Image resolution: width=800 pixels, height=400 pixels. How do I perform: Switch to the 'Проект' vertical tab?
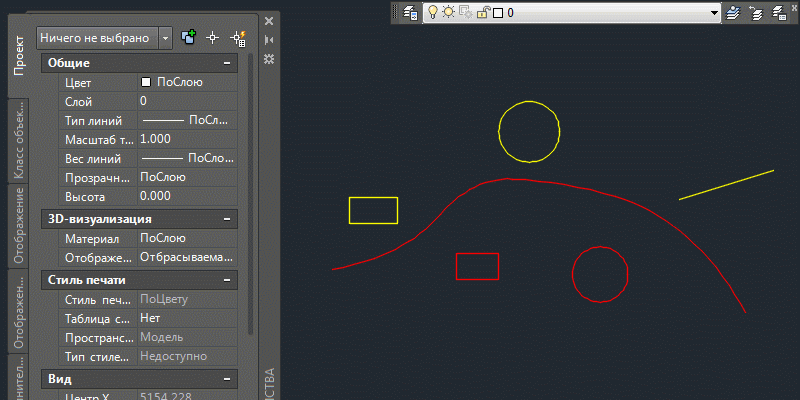pos(19,56)
